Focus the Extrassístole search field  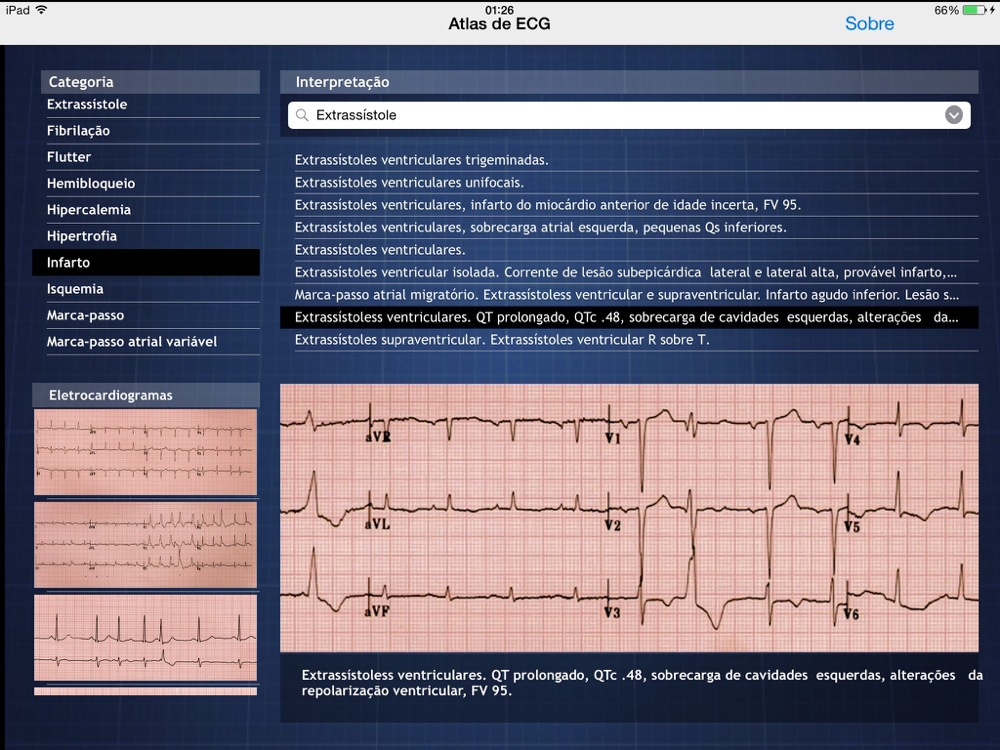coord(629,115)
